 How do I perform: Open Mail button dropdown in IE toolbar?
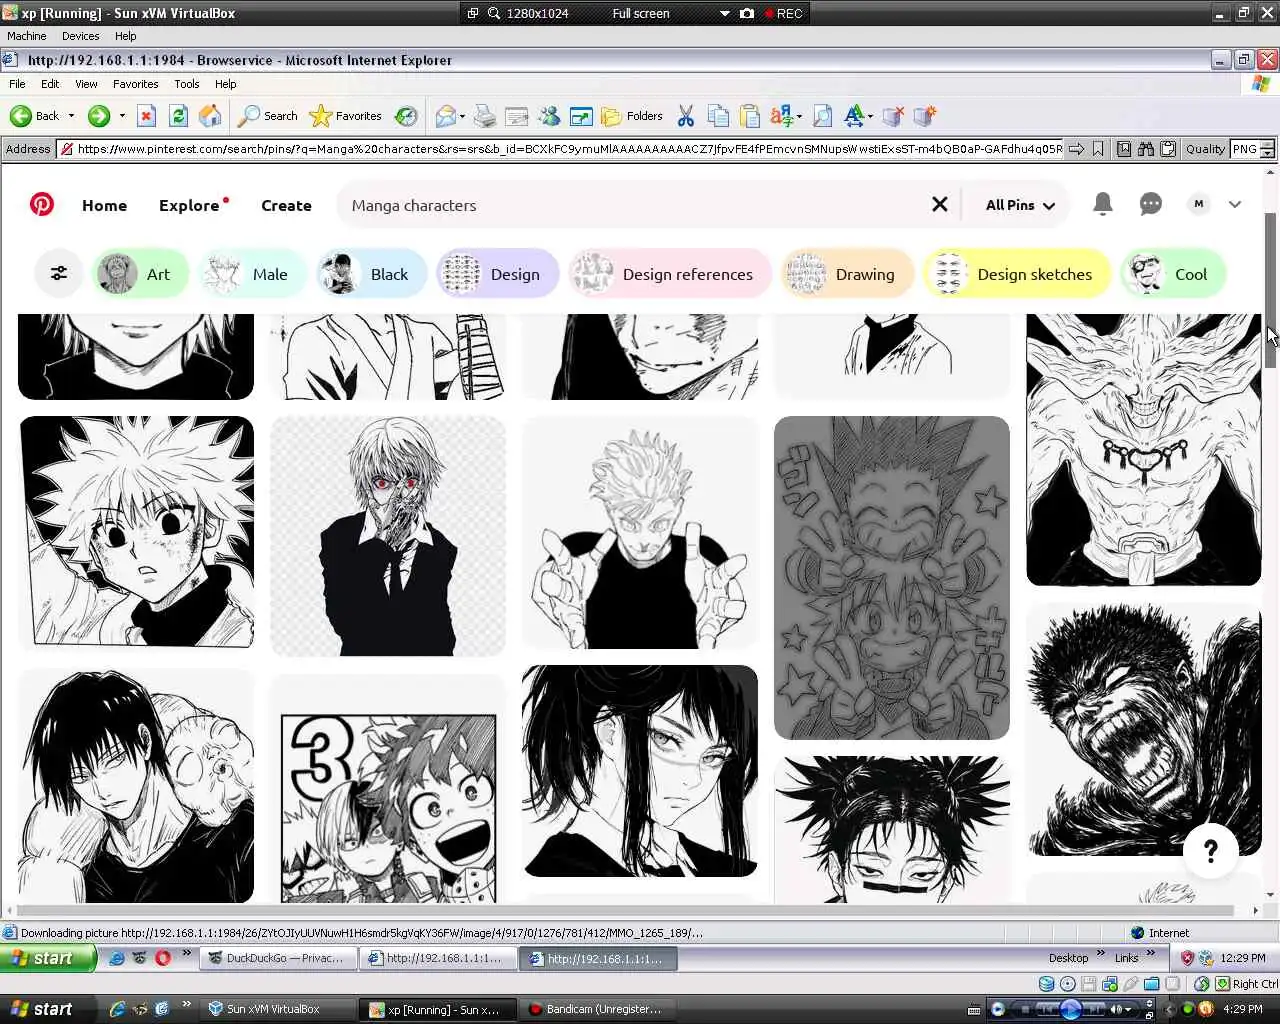tap(462, 116)
